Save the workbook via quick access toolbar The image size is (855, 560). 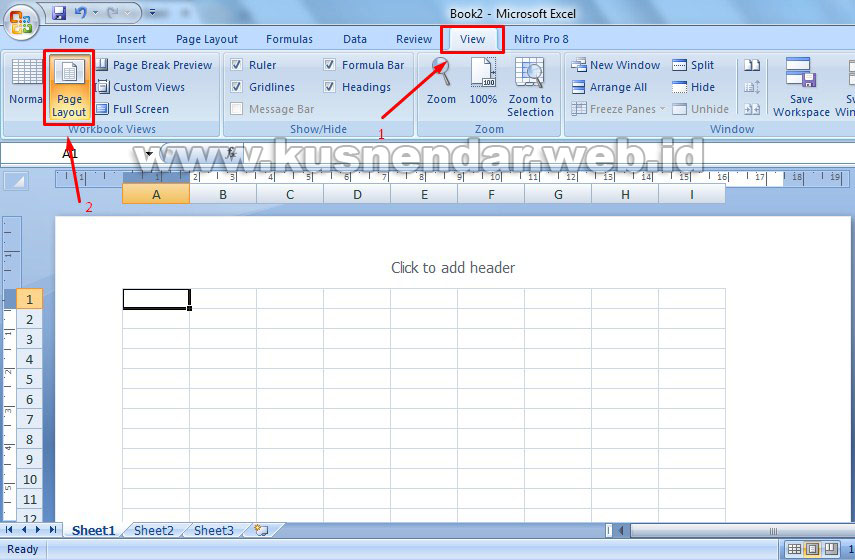click(58, 13)
